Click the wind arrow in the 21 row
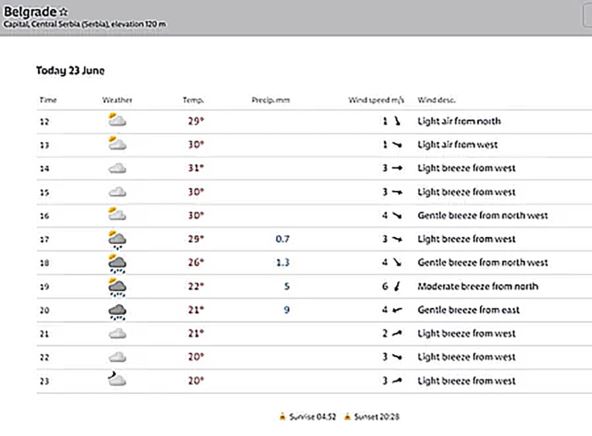 point(397,333)
